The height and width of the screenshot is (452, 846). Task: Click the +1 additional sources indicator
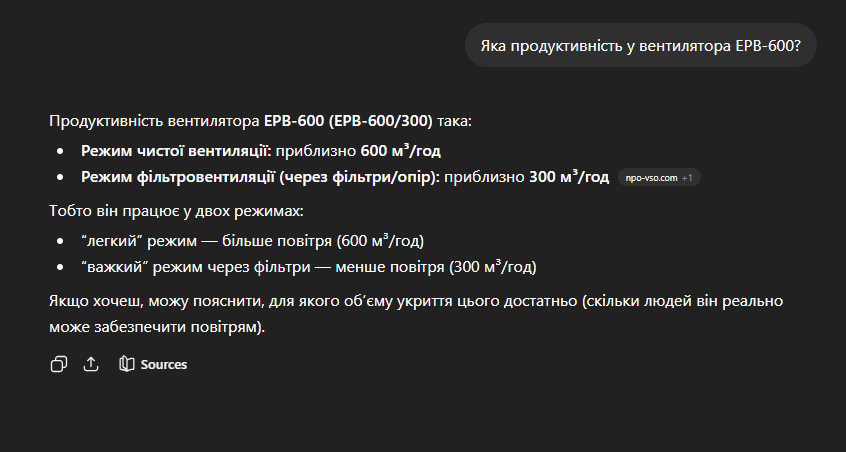coord(688,177)
